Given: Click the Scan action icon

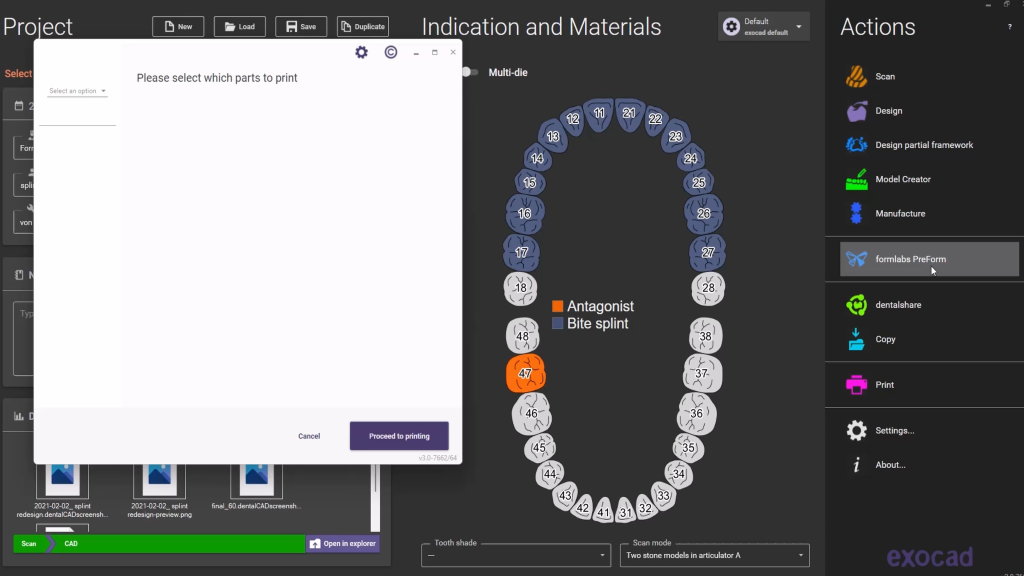Looking at the screenshot, I should [857, 77].
